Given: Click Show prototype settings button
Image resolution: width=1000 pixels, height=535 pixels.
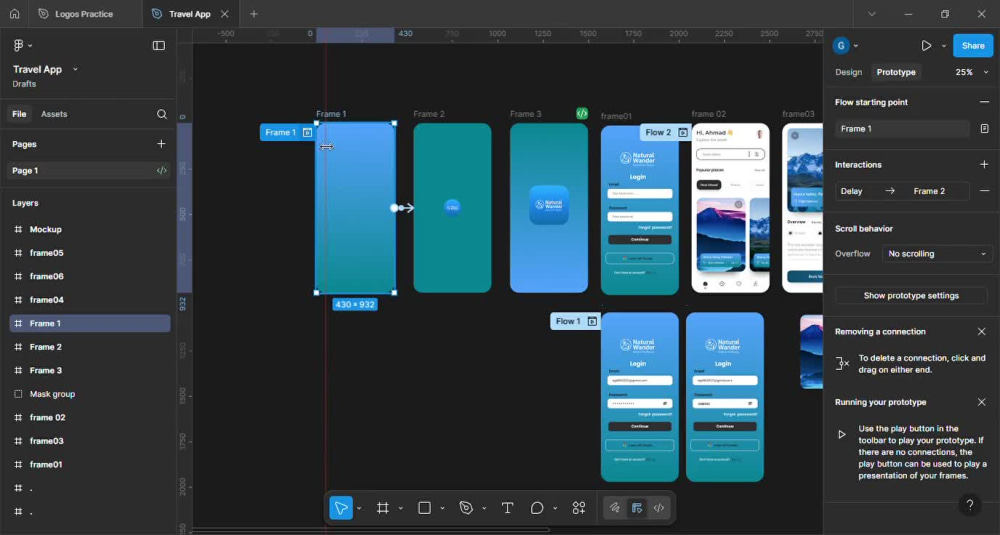Looking at the screenshot, I should click(911, 296).
